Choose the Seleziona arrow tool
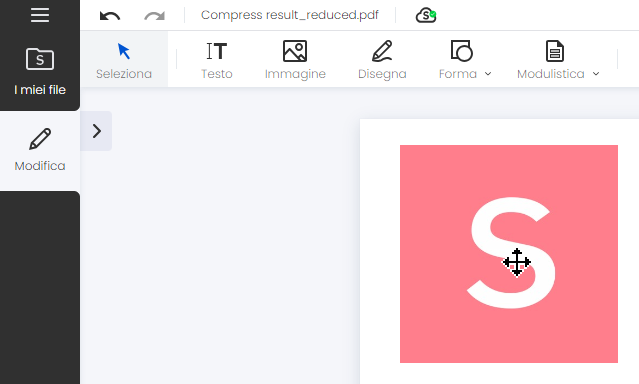Image resolution: width=639 pixels, height=384 pixels. point(124,60)
